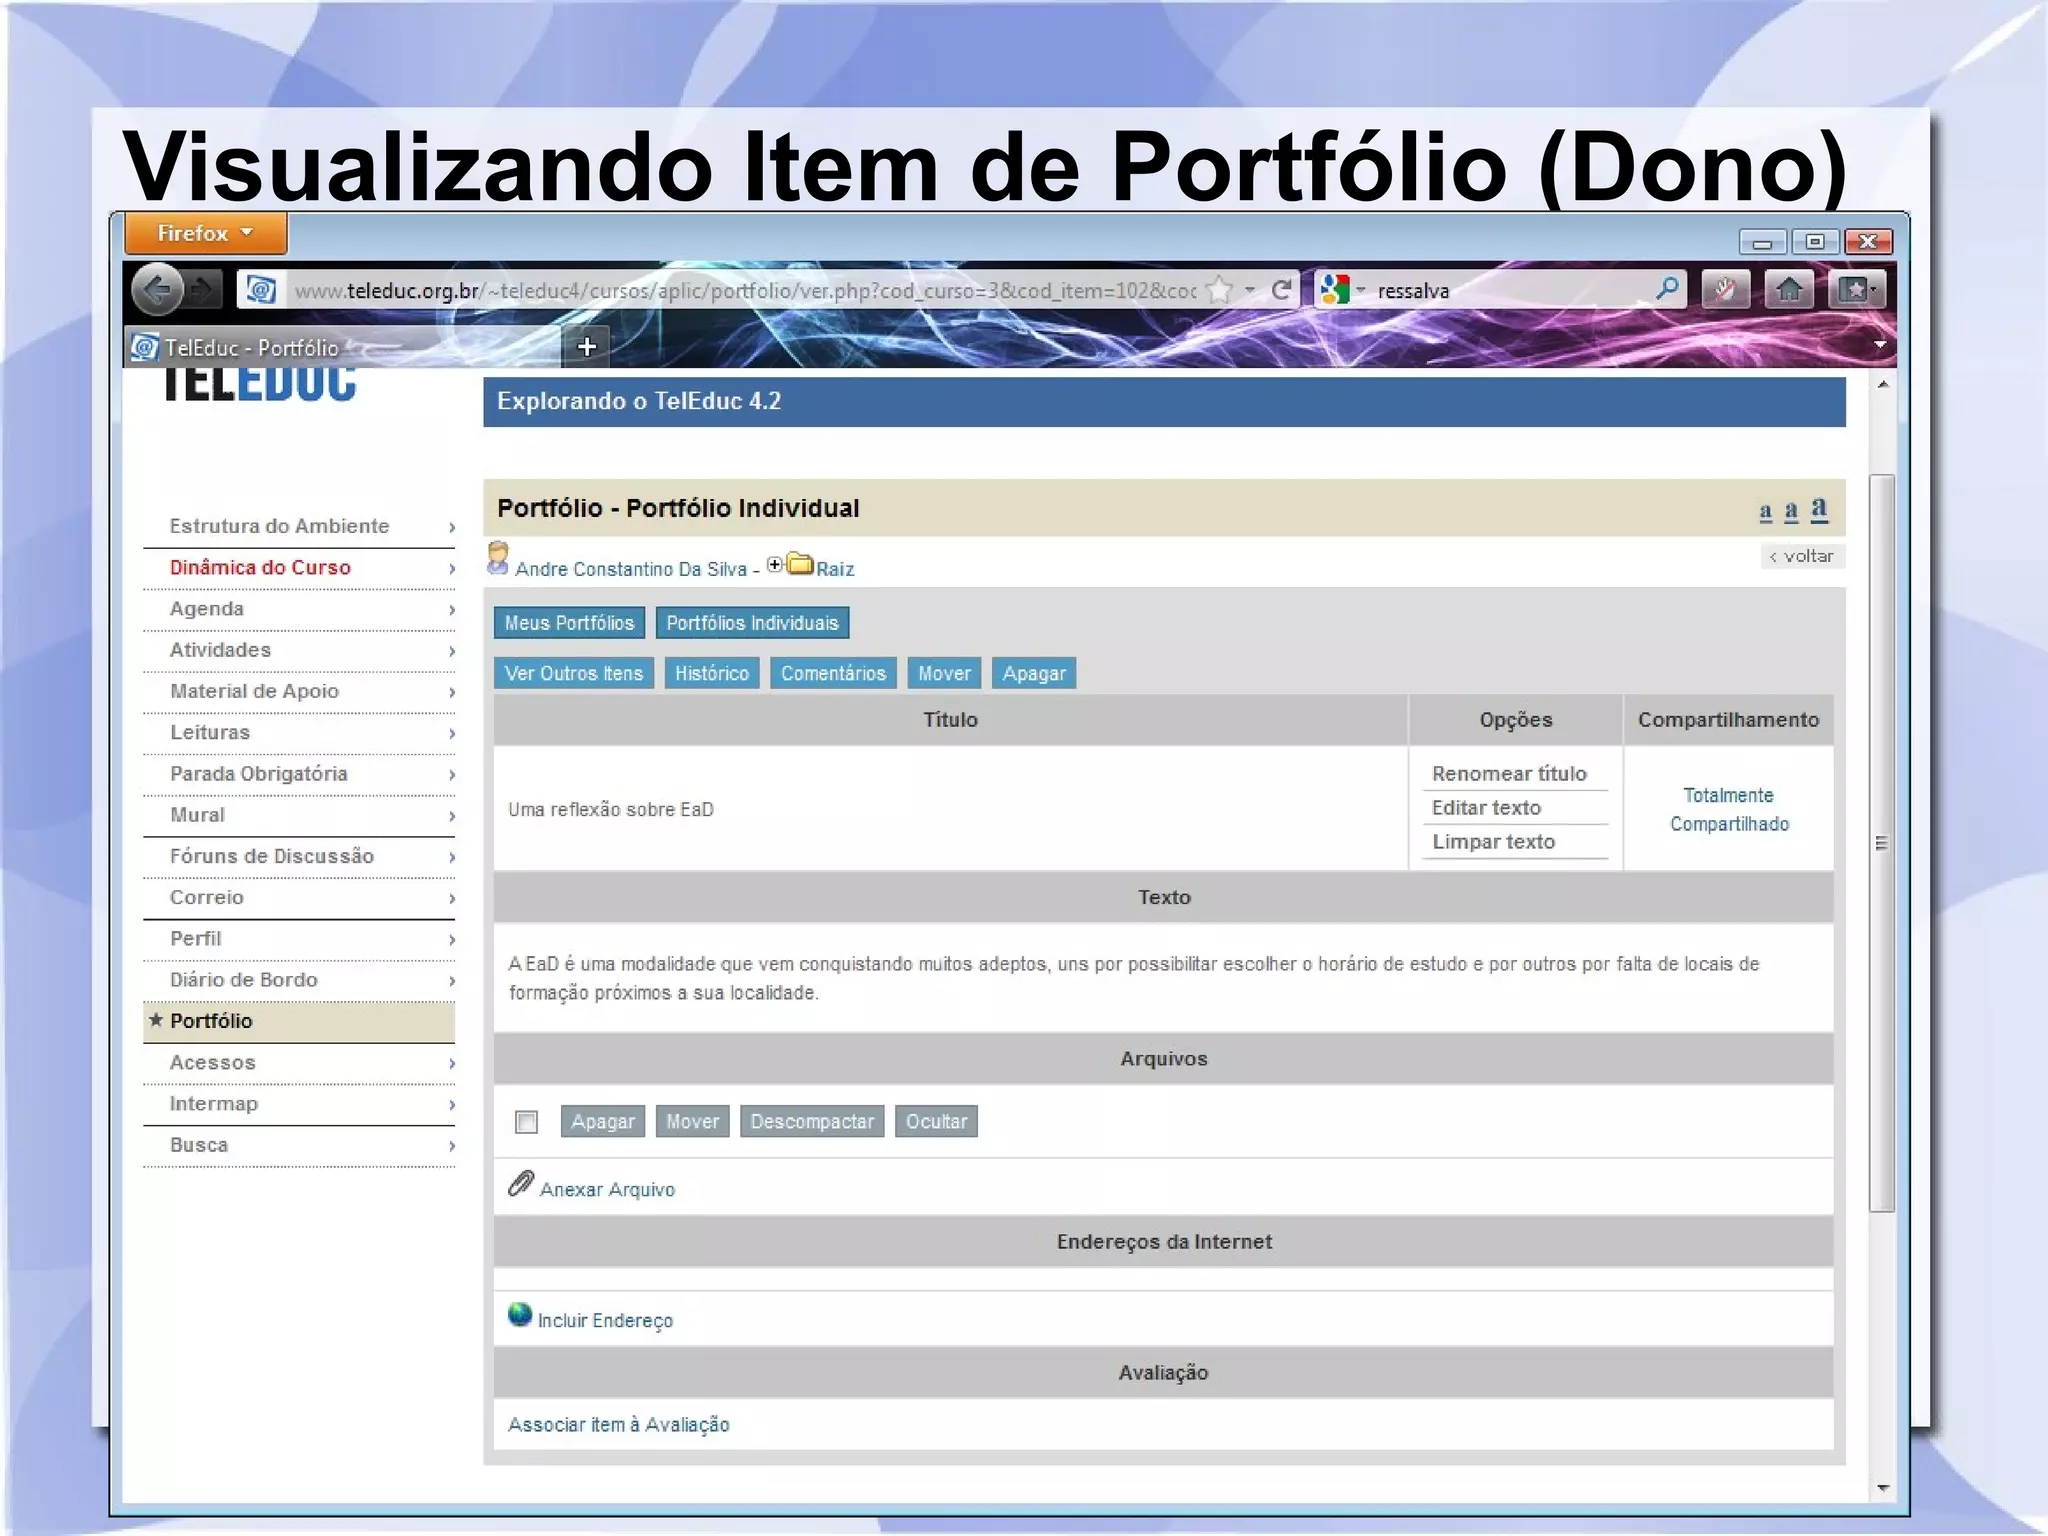Image resolution: width=2048 pixels, height=1536 pixels.
Task: Click Limpar texto option
Action: 1493,841
